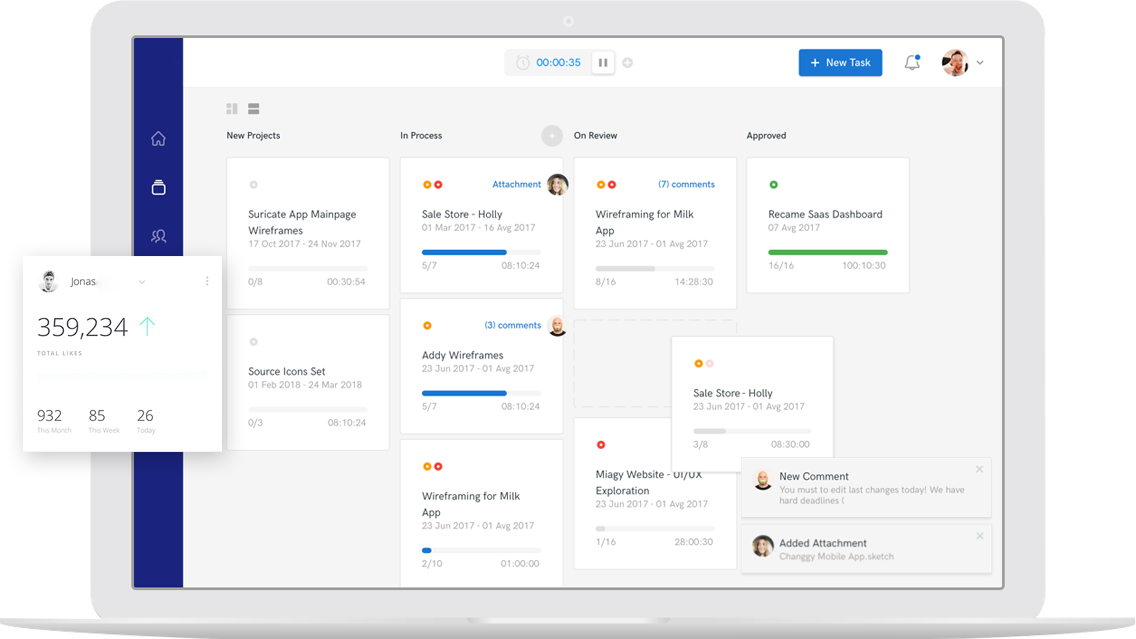
Task: Expand the user profile dropdown arrow
Action: click(980, 63)
